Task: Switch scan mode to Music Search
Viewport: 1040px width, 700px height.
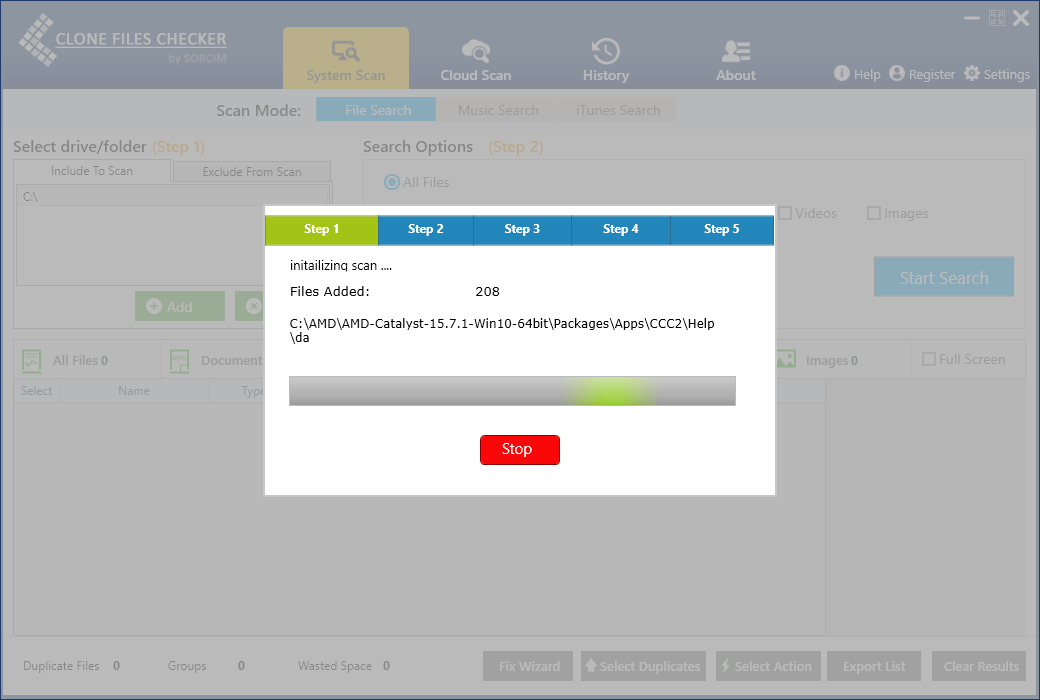Action: tap(497, 109)
